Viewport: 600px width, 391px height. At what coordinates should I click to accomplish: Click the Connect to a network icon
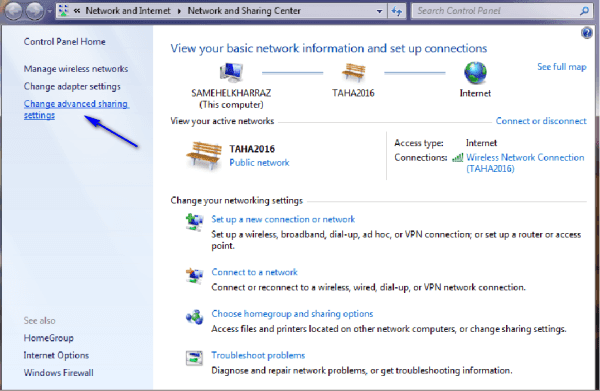[194, 275]
